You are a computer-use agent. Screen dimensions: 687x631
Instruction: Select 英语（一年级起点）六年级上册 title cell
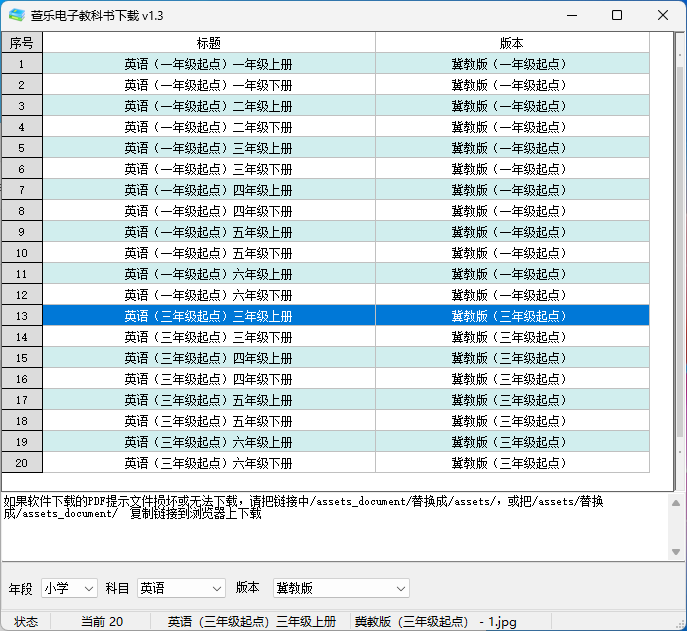209,274
